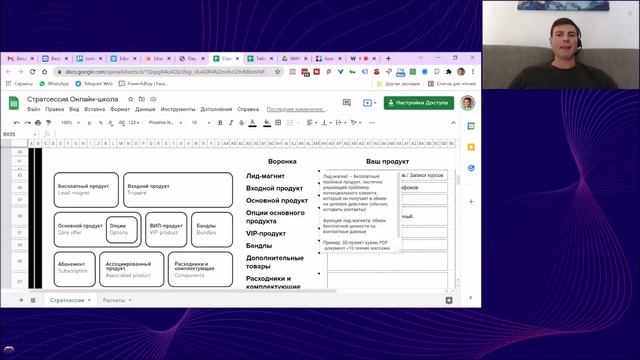Click the green Настройки Доступа share button
This screenshot has height=360, width=640.
(x=418, y=103)
